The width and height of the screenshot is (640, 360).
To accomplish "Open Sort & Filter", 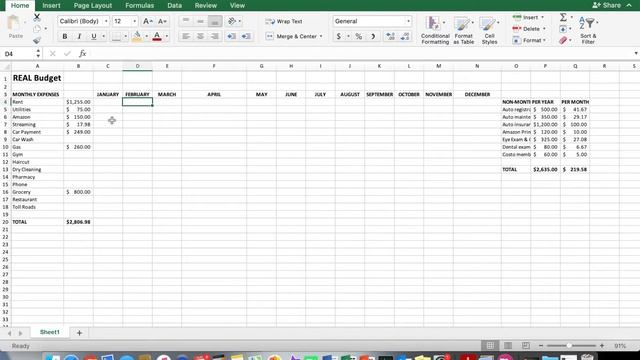I will coord(588,30).
